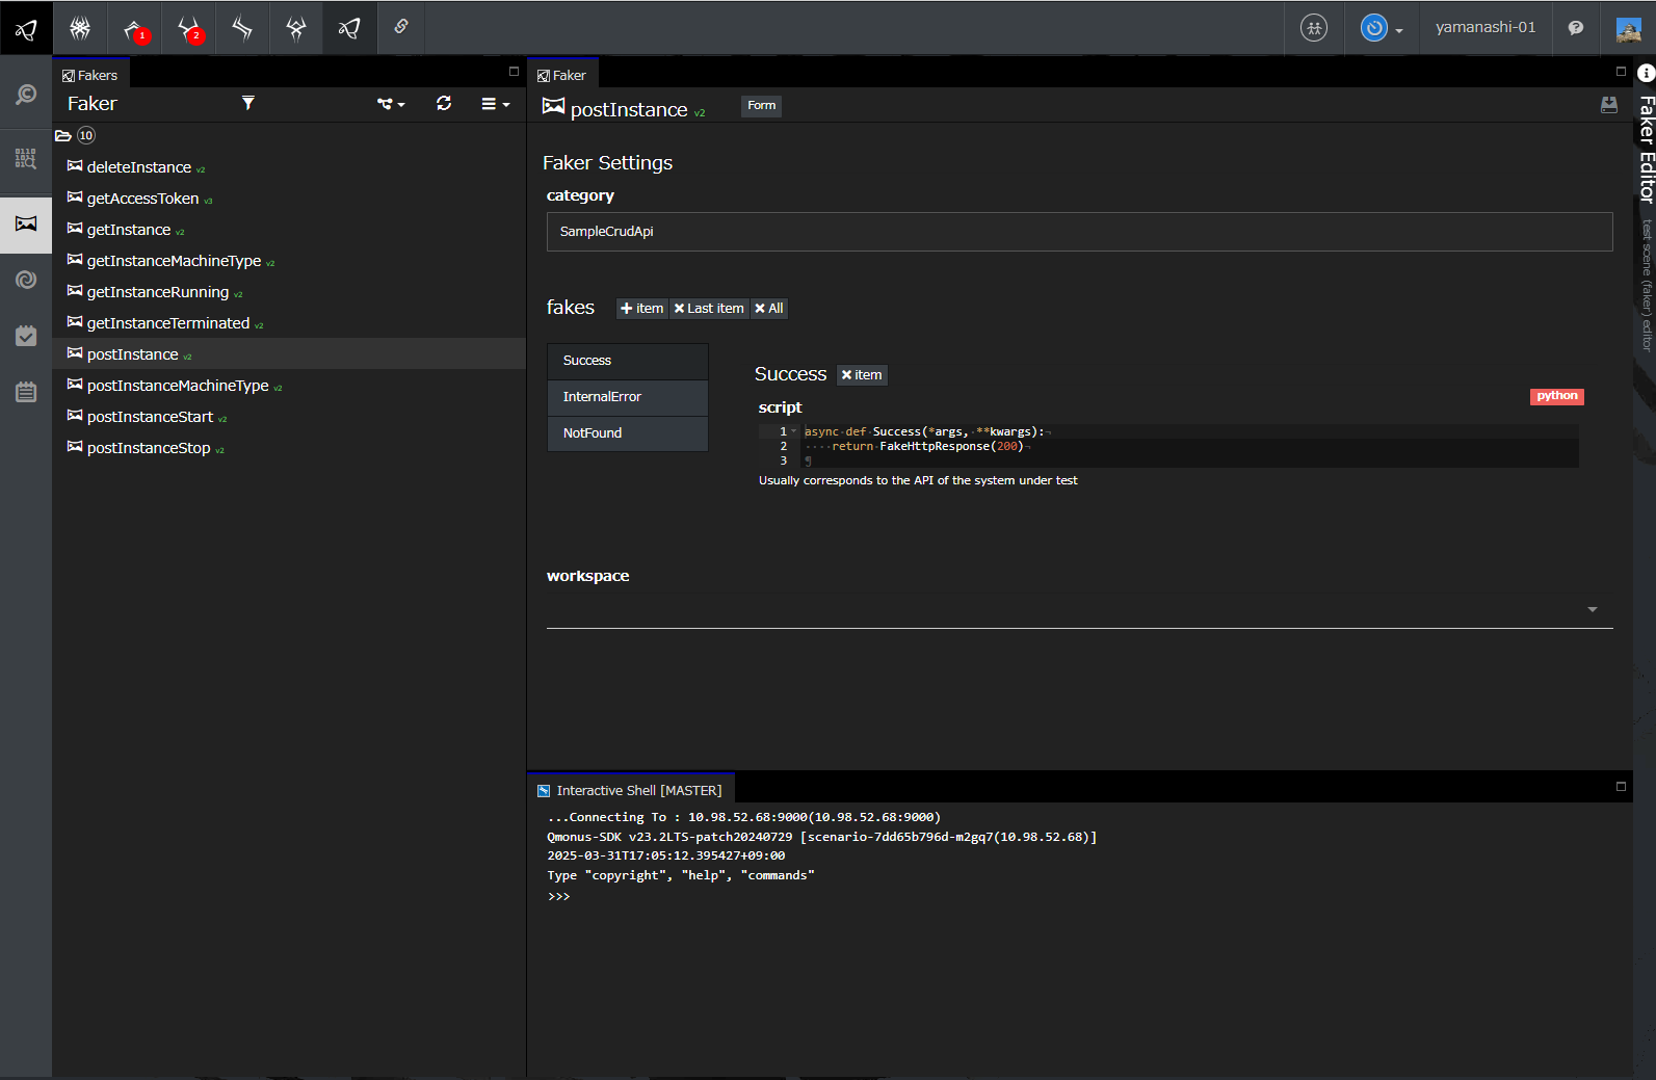Add a new fake with + item button
The height and width of the screenshot is (1080, 1656).
point(642,308)
